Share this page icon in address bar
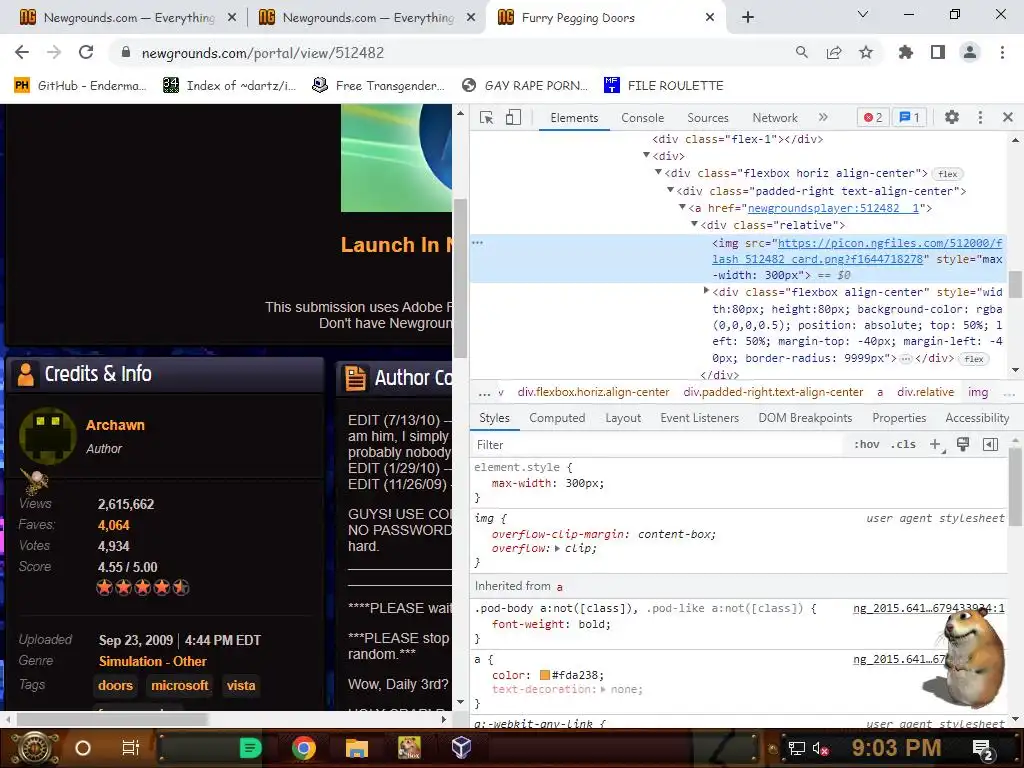 coord(834,52)
